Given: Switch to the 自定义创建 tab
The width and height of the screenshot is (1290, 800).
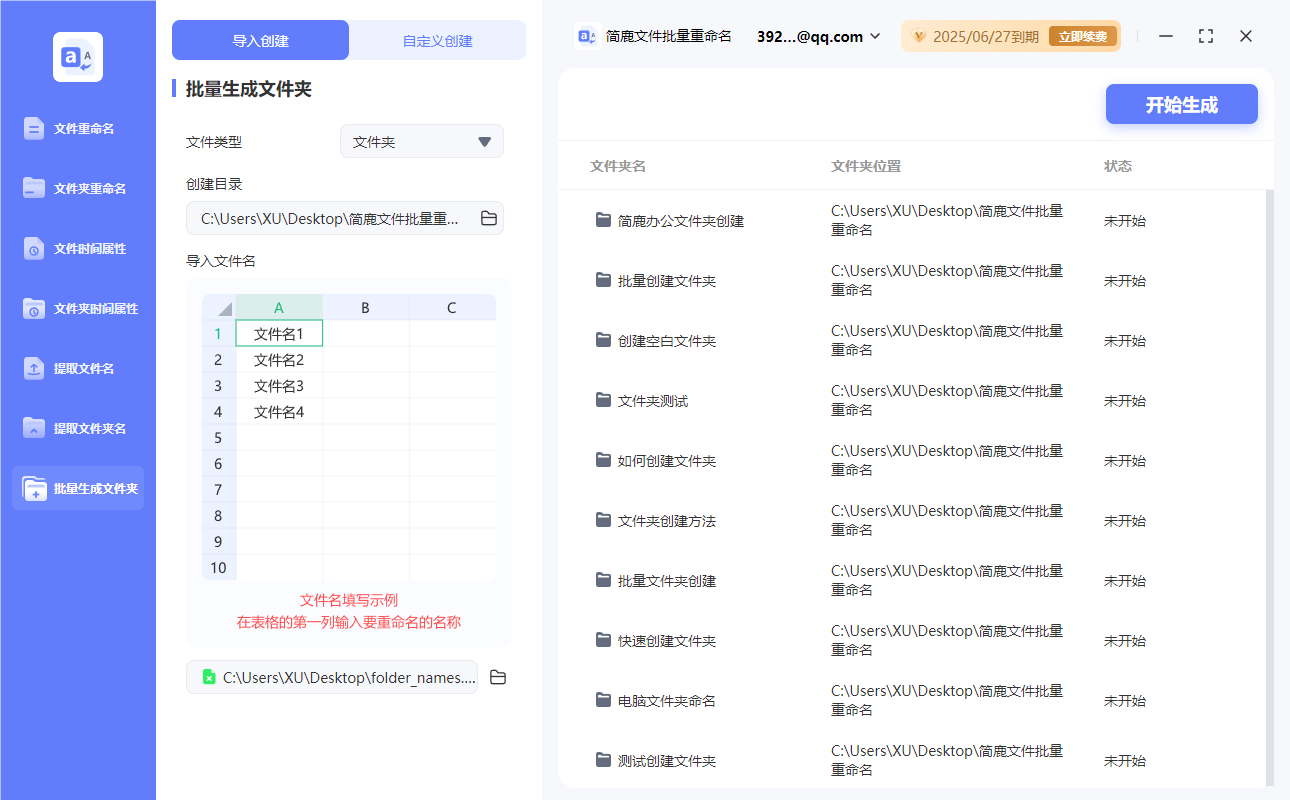Looking at the screenshot, I should pyautogui.click(x=438, y=39).
